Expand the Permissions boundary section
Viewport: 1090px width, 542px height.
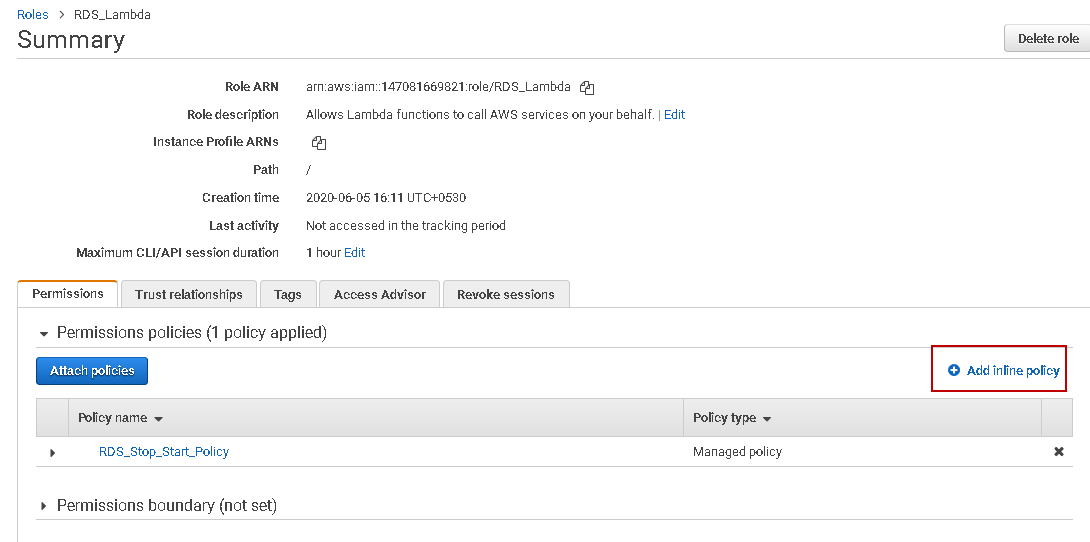pyautogui.click(x=43, y=506)
